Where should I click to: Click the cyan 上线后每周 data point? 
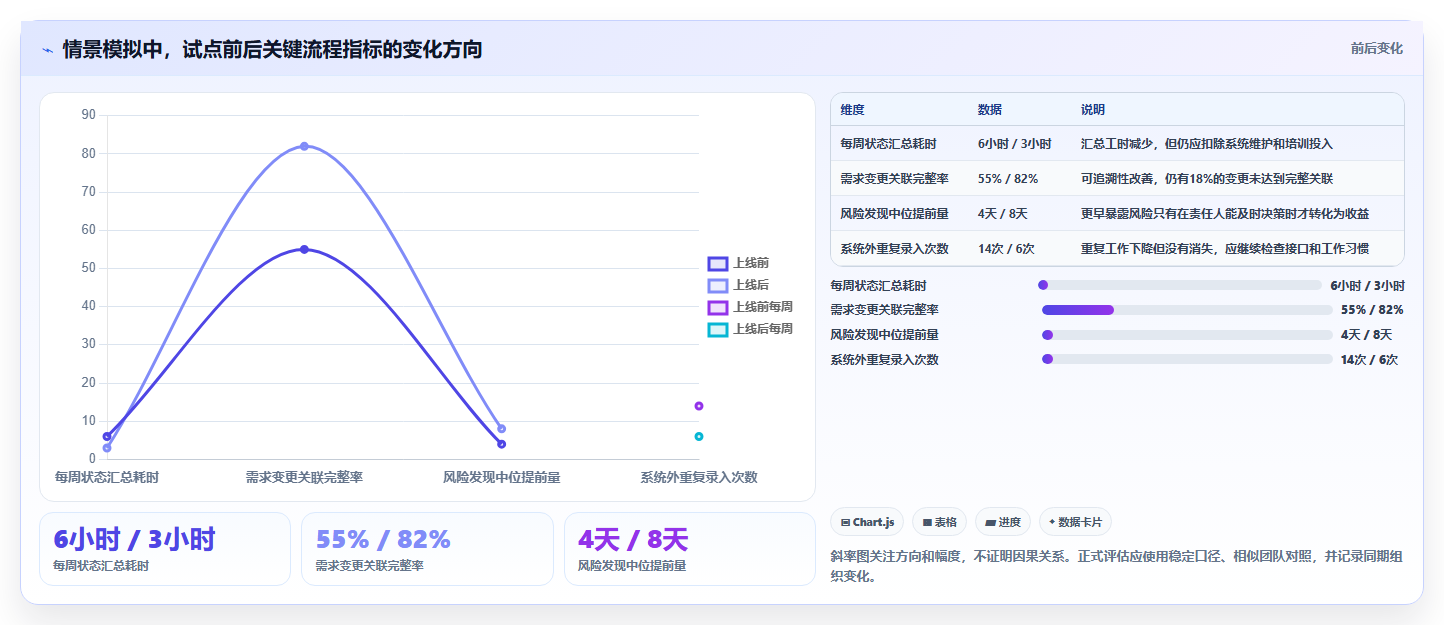(699, 436)
